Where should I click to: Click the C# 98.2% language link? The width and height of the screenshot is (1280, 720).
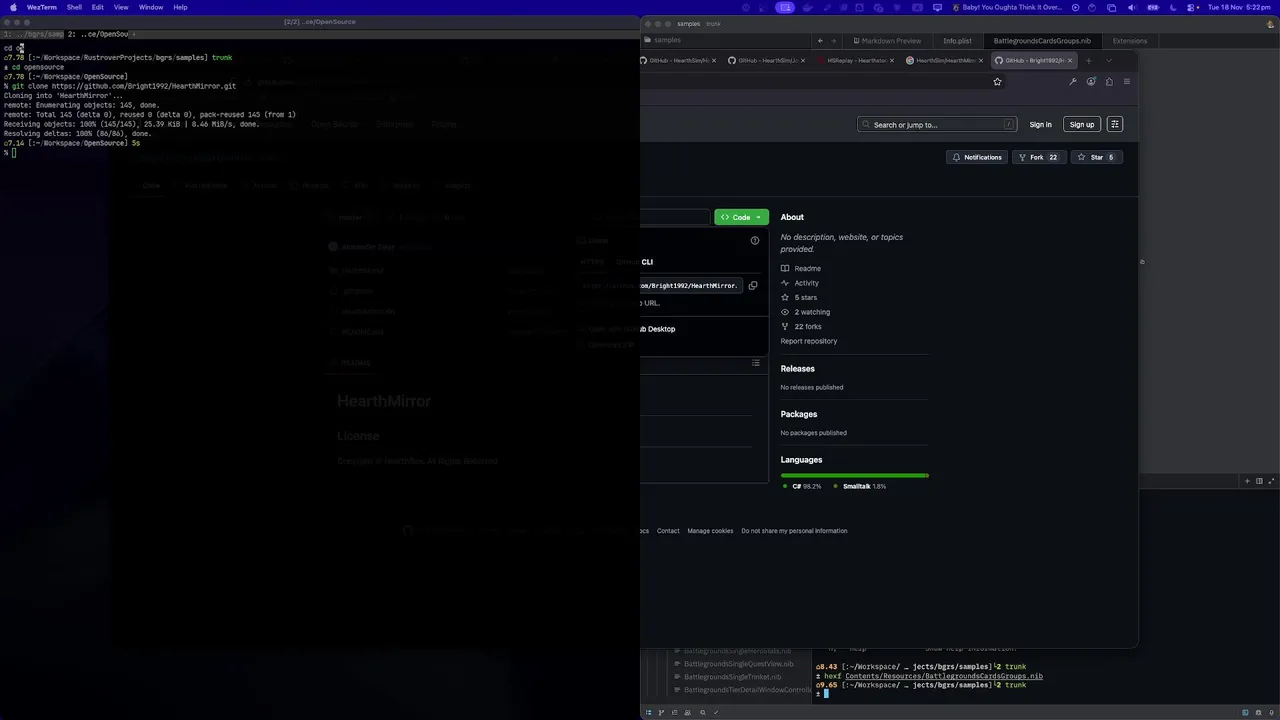pyautogui.click(x=802, y=486)
